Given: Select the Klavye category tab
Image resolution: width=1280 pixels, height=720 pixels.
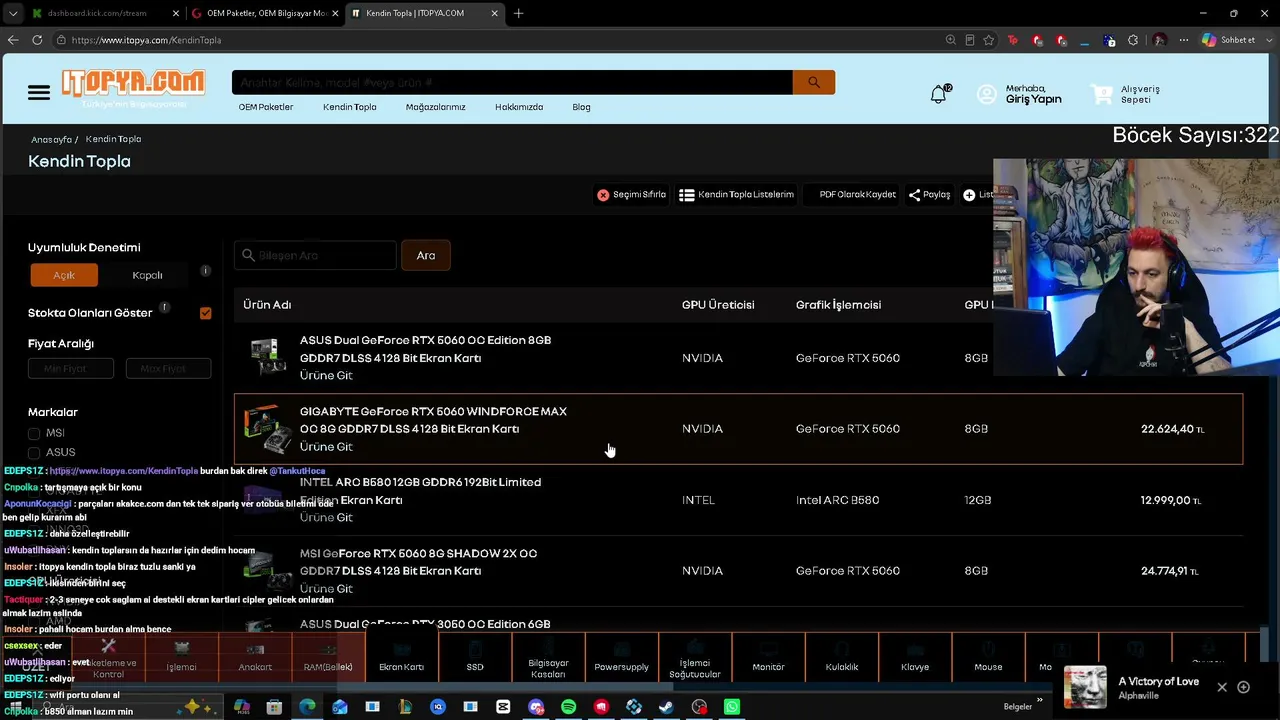Looking at the screenshot, I should coord(915,658).
